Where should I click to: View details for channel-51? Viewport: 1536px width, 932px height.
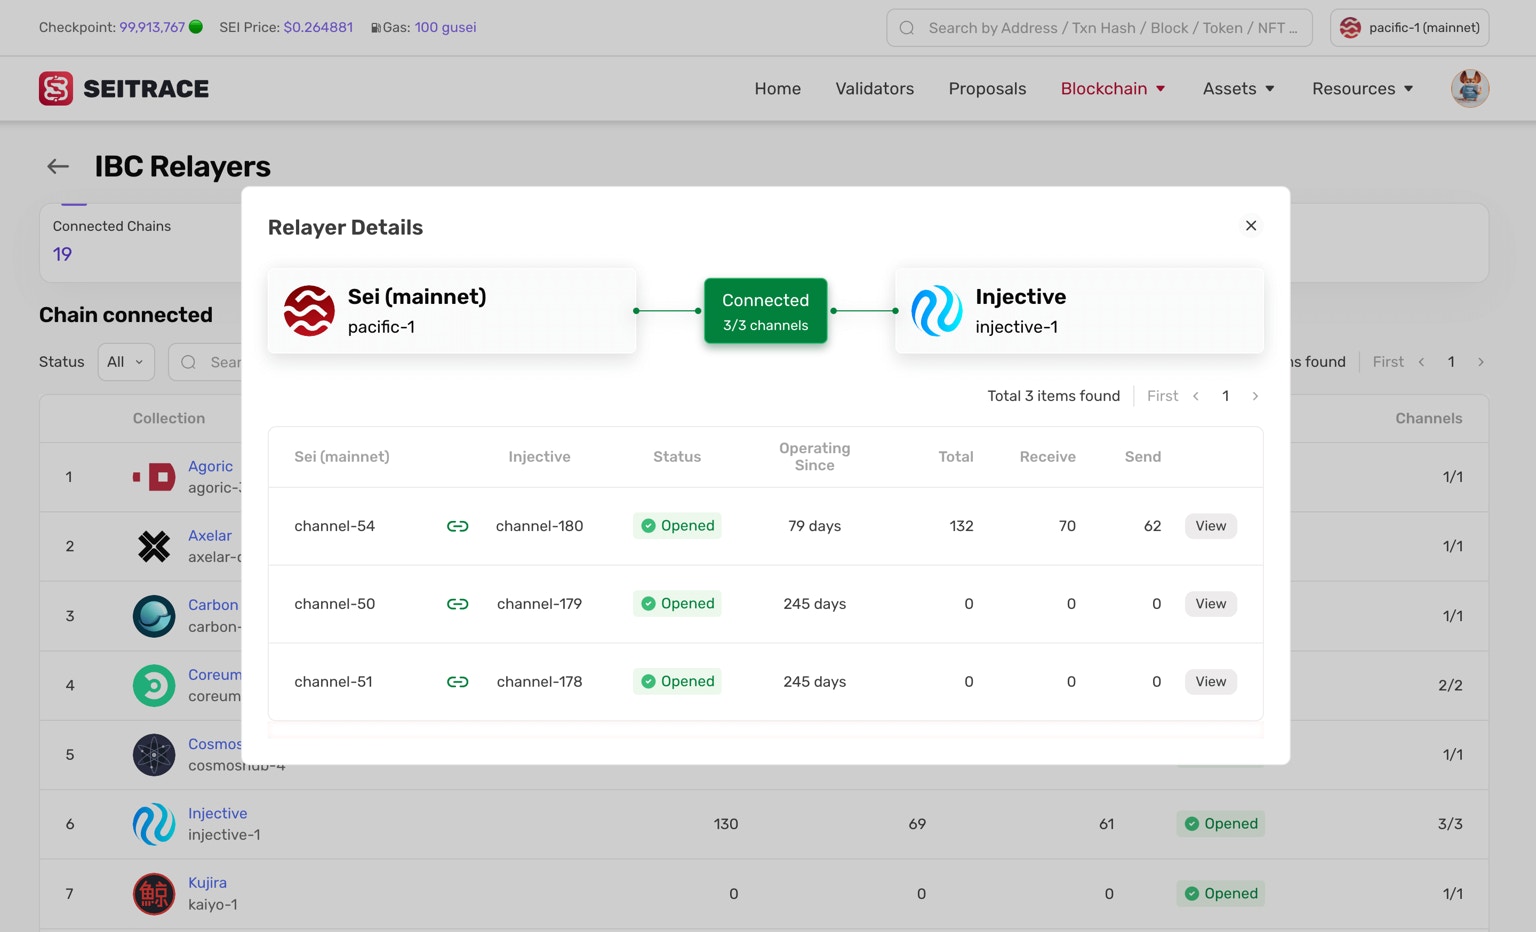point(1210,682)
